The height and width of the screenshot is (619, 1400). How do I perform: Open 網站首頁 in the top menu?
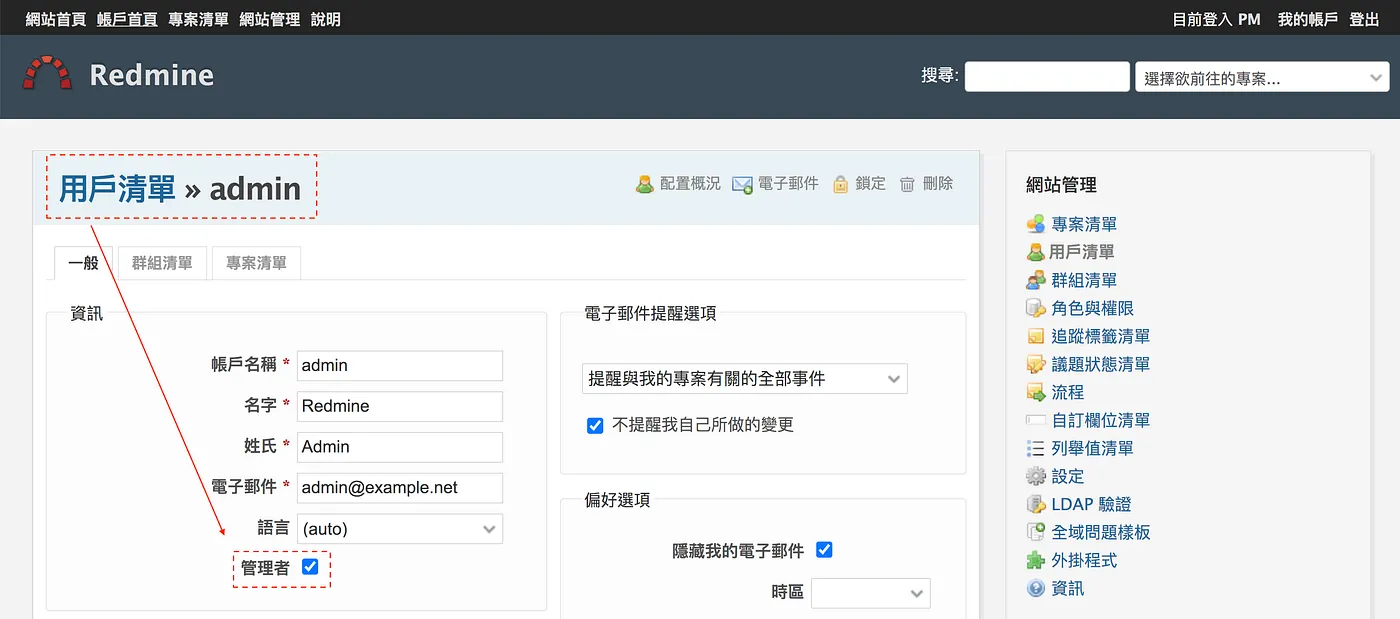[56, 19]
